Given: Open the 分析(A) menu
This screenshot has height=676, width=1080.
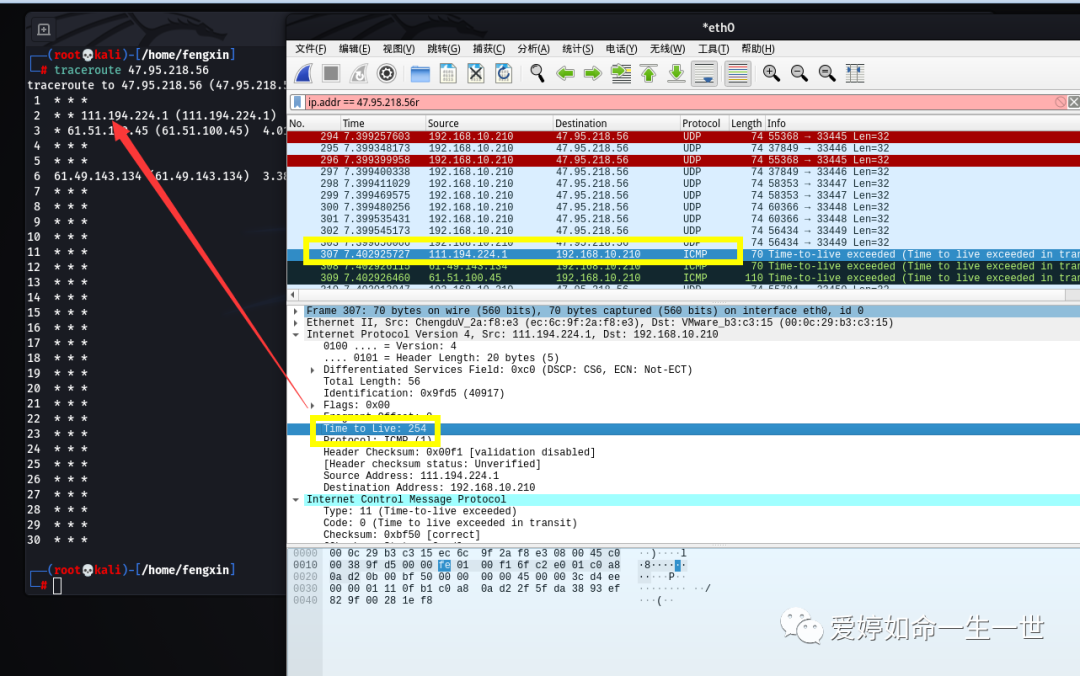Looking at the screenshot, I should point(533,49).
